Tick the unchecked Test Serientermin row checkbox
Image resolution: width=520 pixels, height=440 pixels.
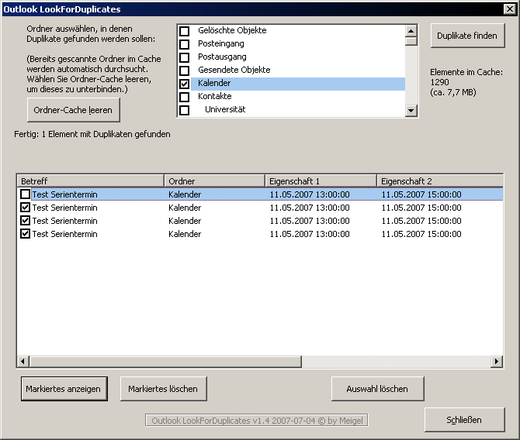25,194
